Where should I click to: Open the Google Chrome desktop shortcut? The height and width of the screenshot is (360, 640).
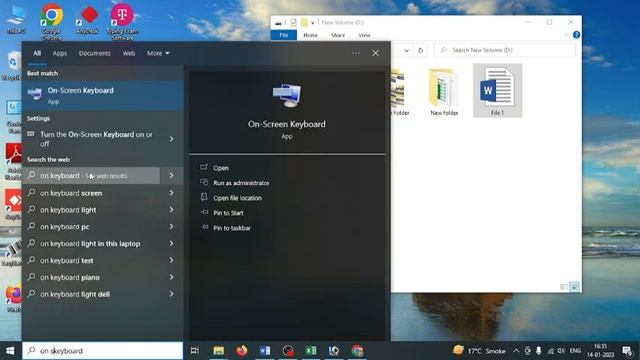pyautogui.click(x=52, y=22)
